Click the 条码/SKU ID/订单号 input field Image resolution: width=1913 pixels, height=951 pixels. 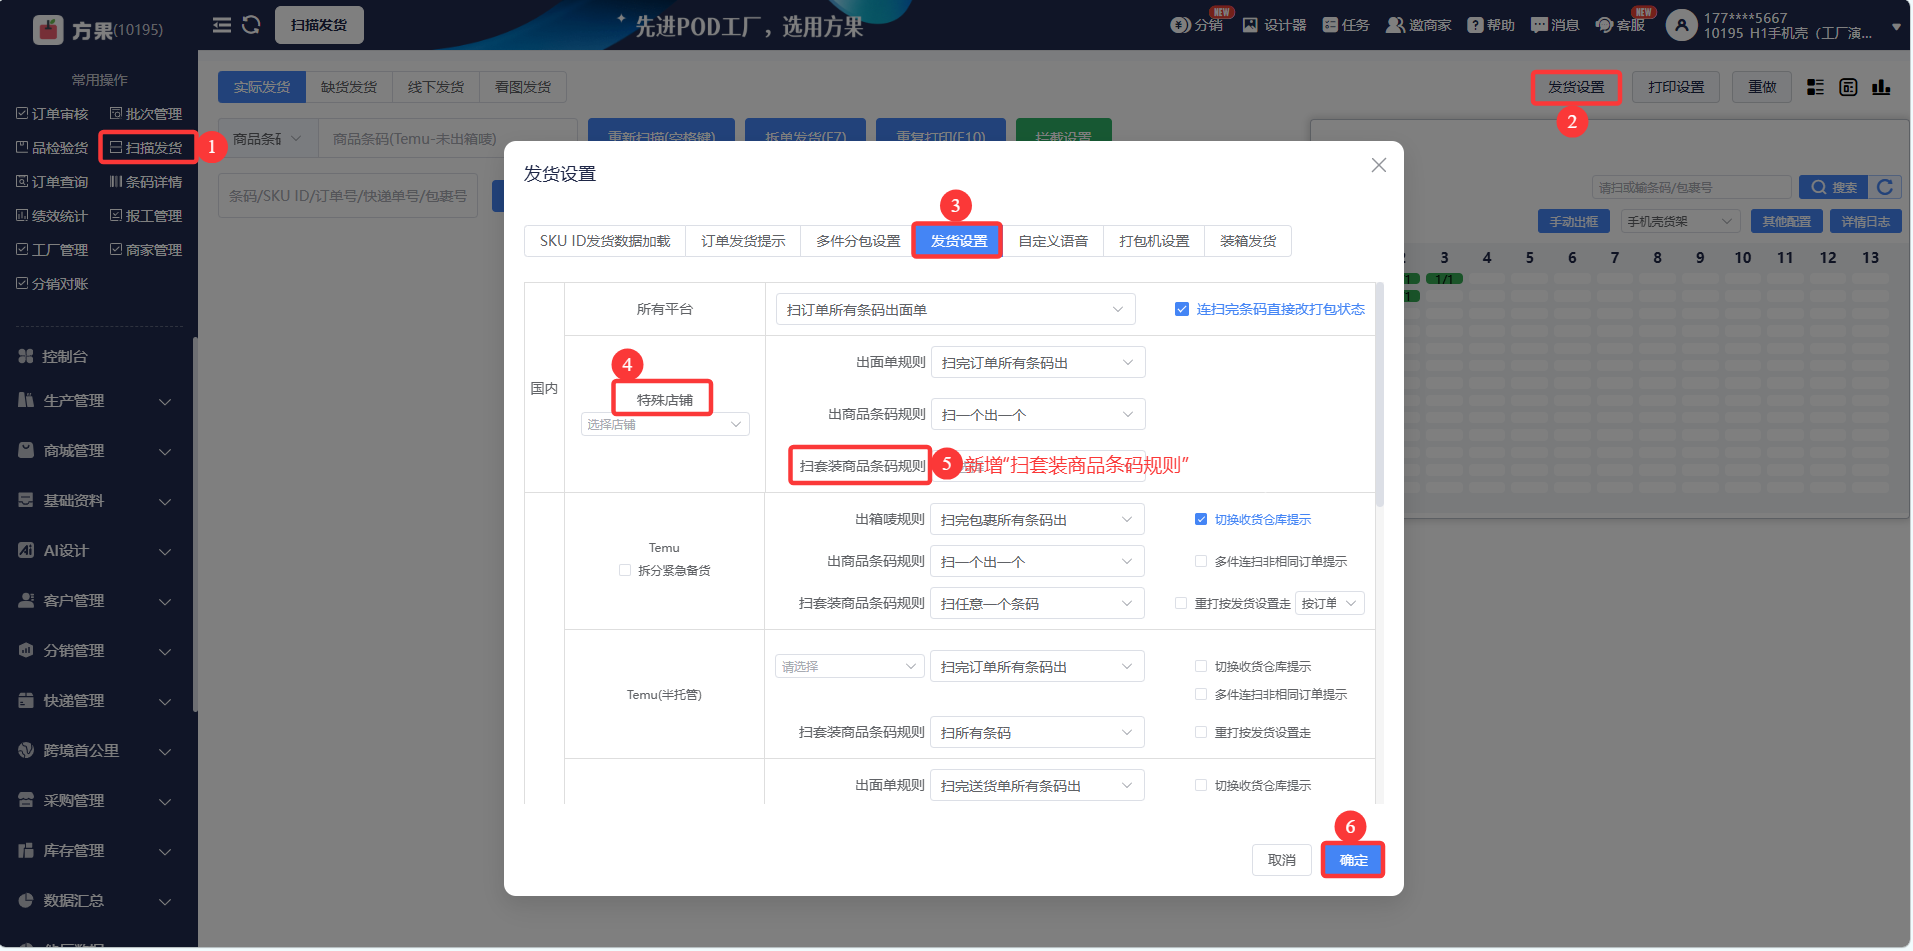tap(348, 196)
